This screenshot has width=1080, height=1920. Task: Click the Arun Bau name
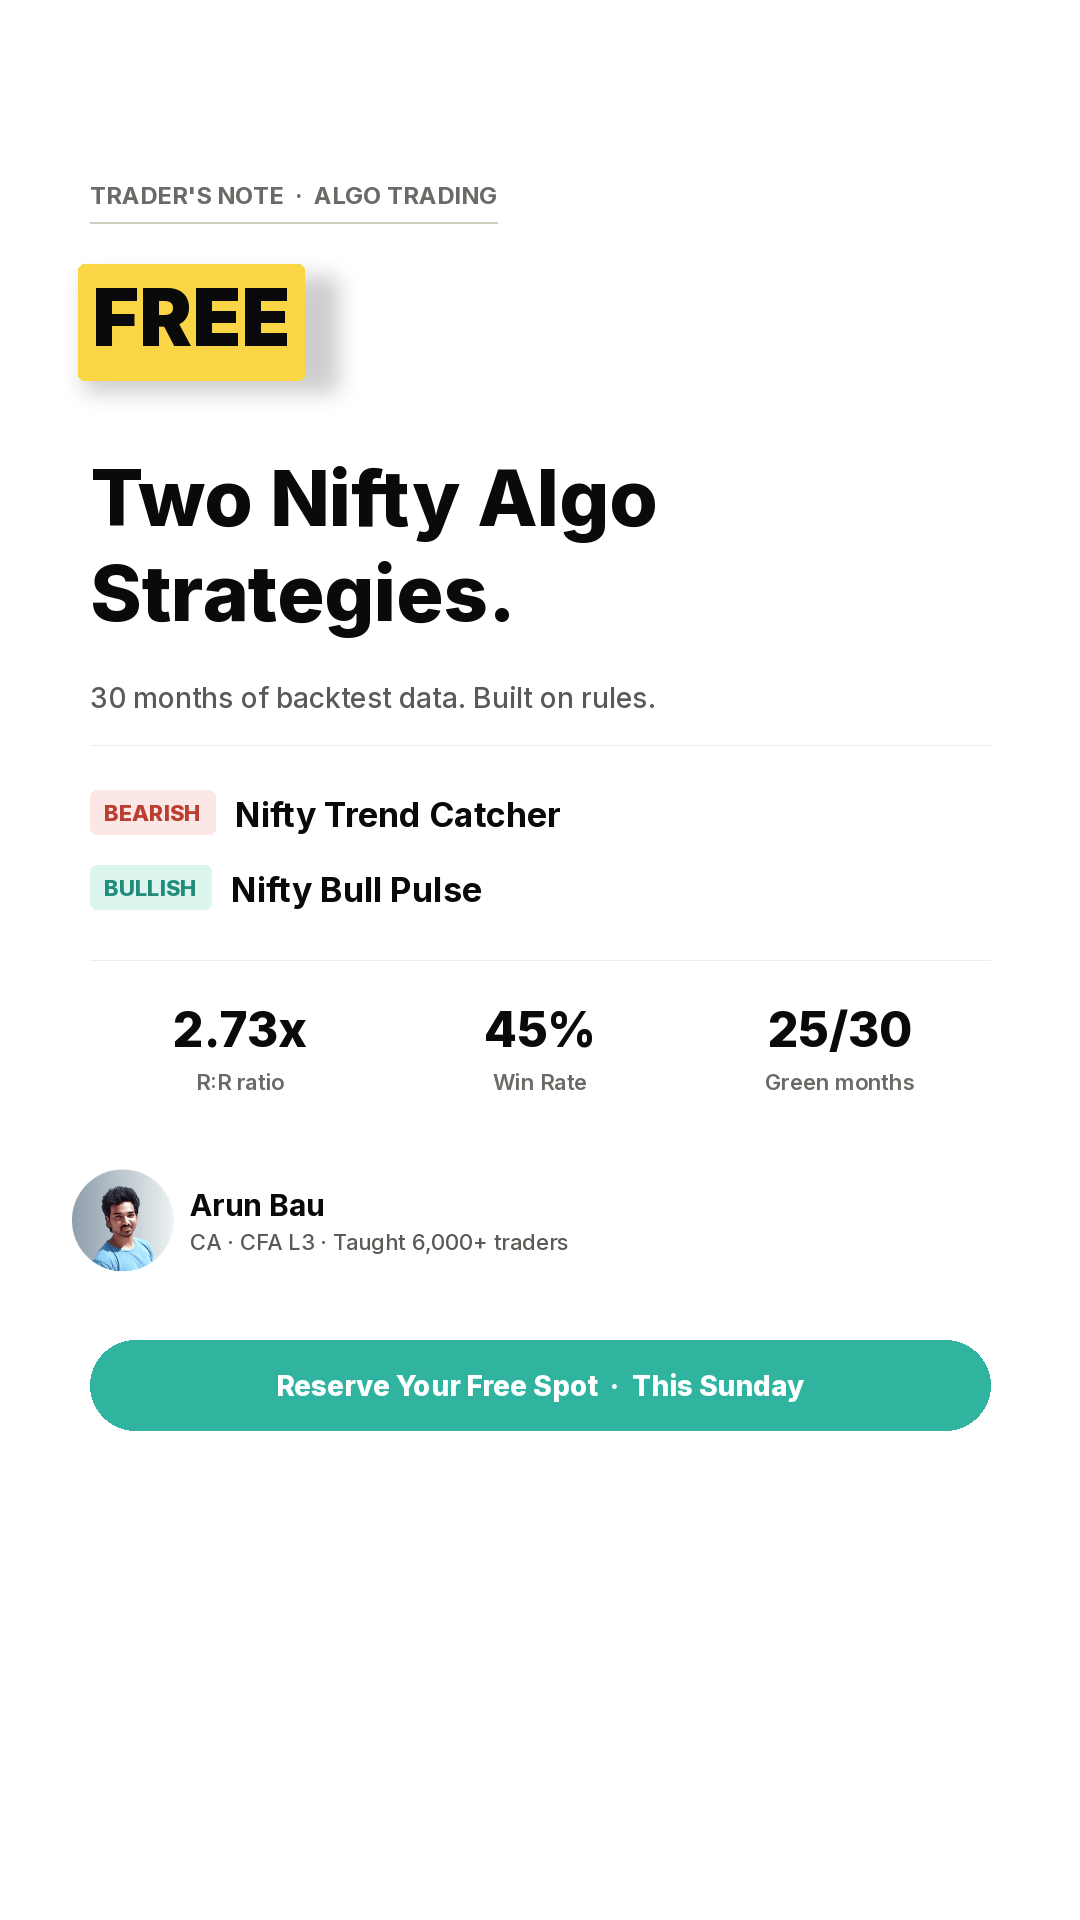click(257, 1205)
